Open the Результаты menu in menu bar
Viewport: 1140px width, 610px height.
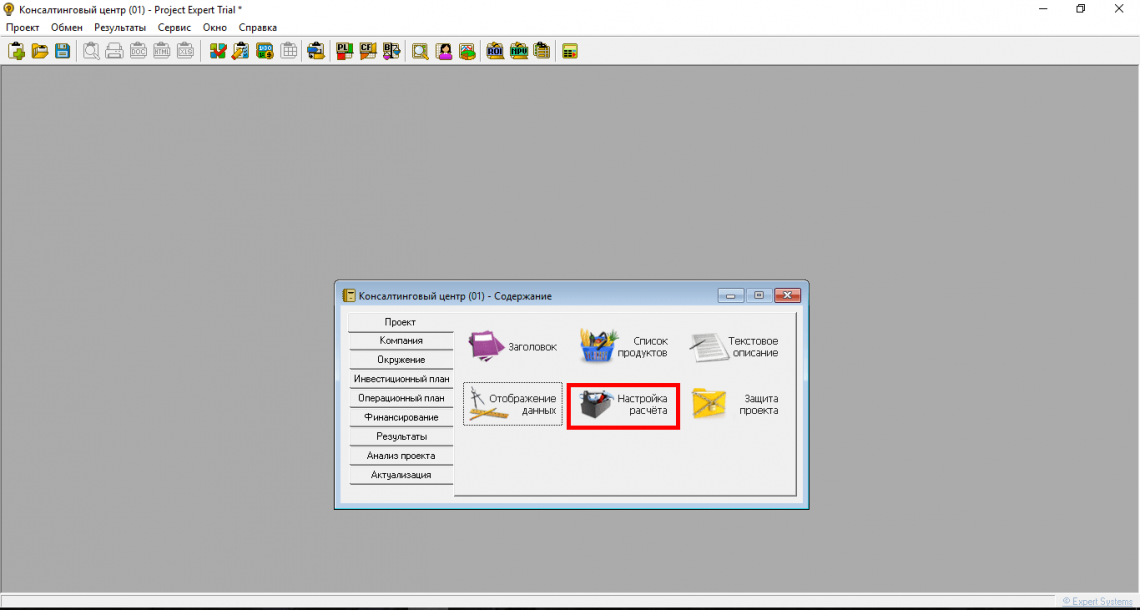click(119, 27)
